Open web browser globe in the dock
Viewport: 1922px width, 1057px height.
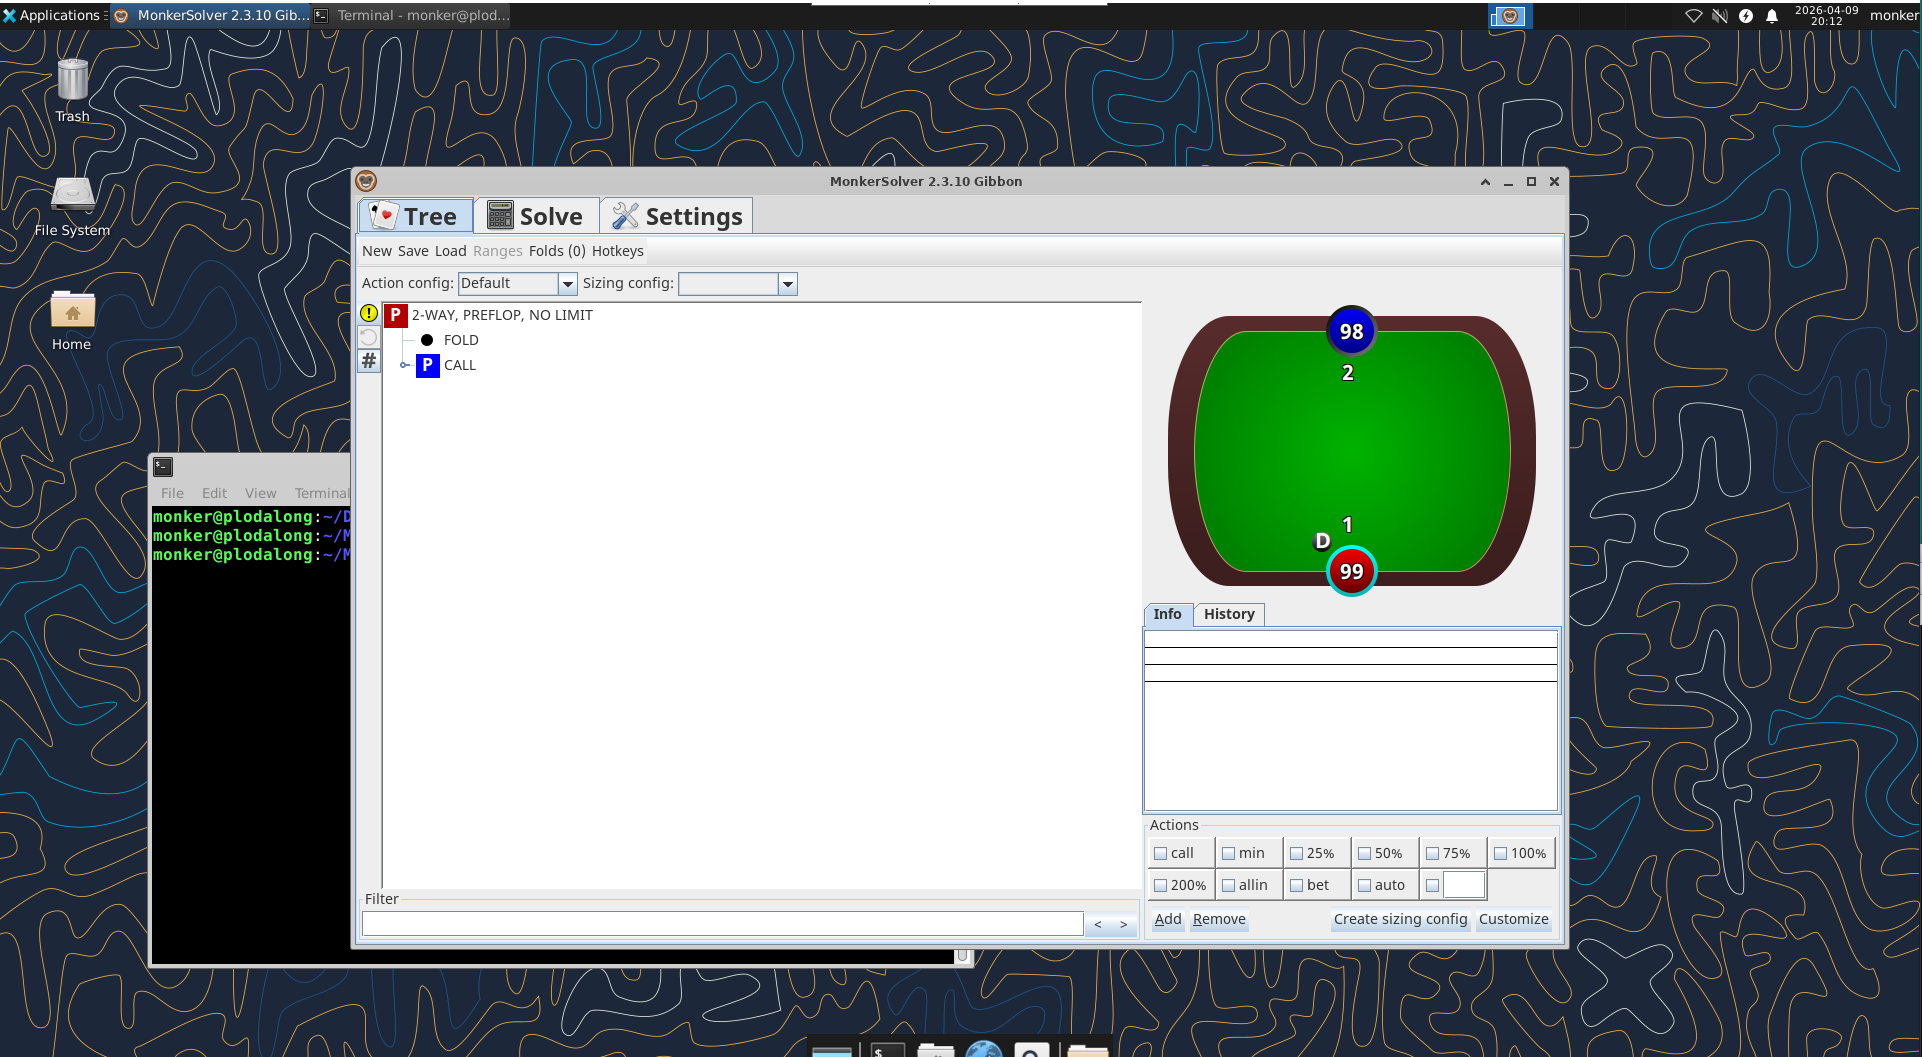[x=984, y=1048]
